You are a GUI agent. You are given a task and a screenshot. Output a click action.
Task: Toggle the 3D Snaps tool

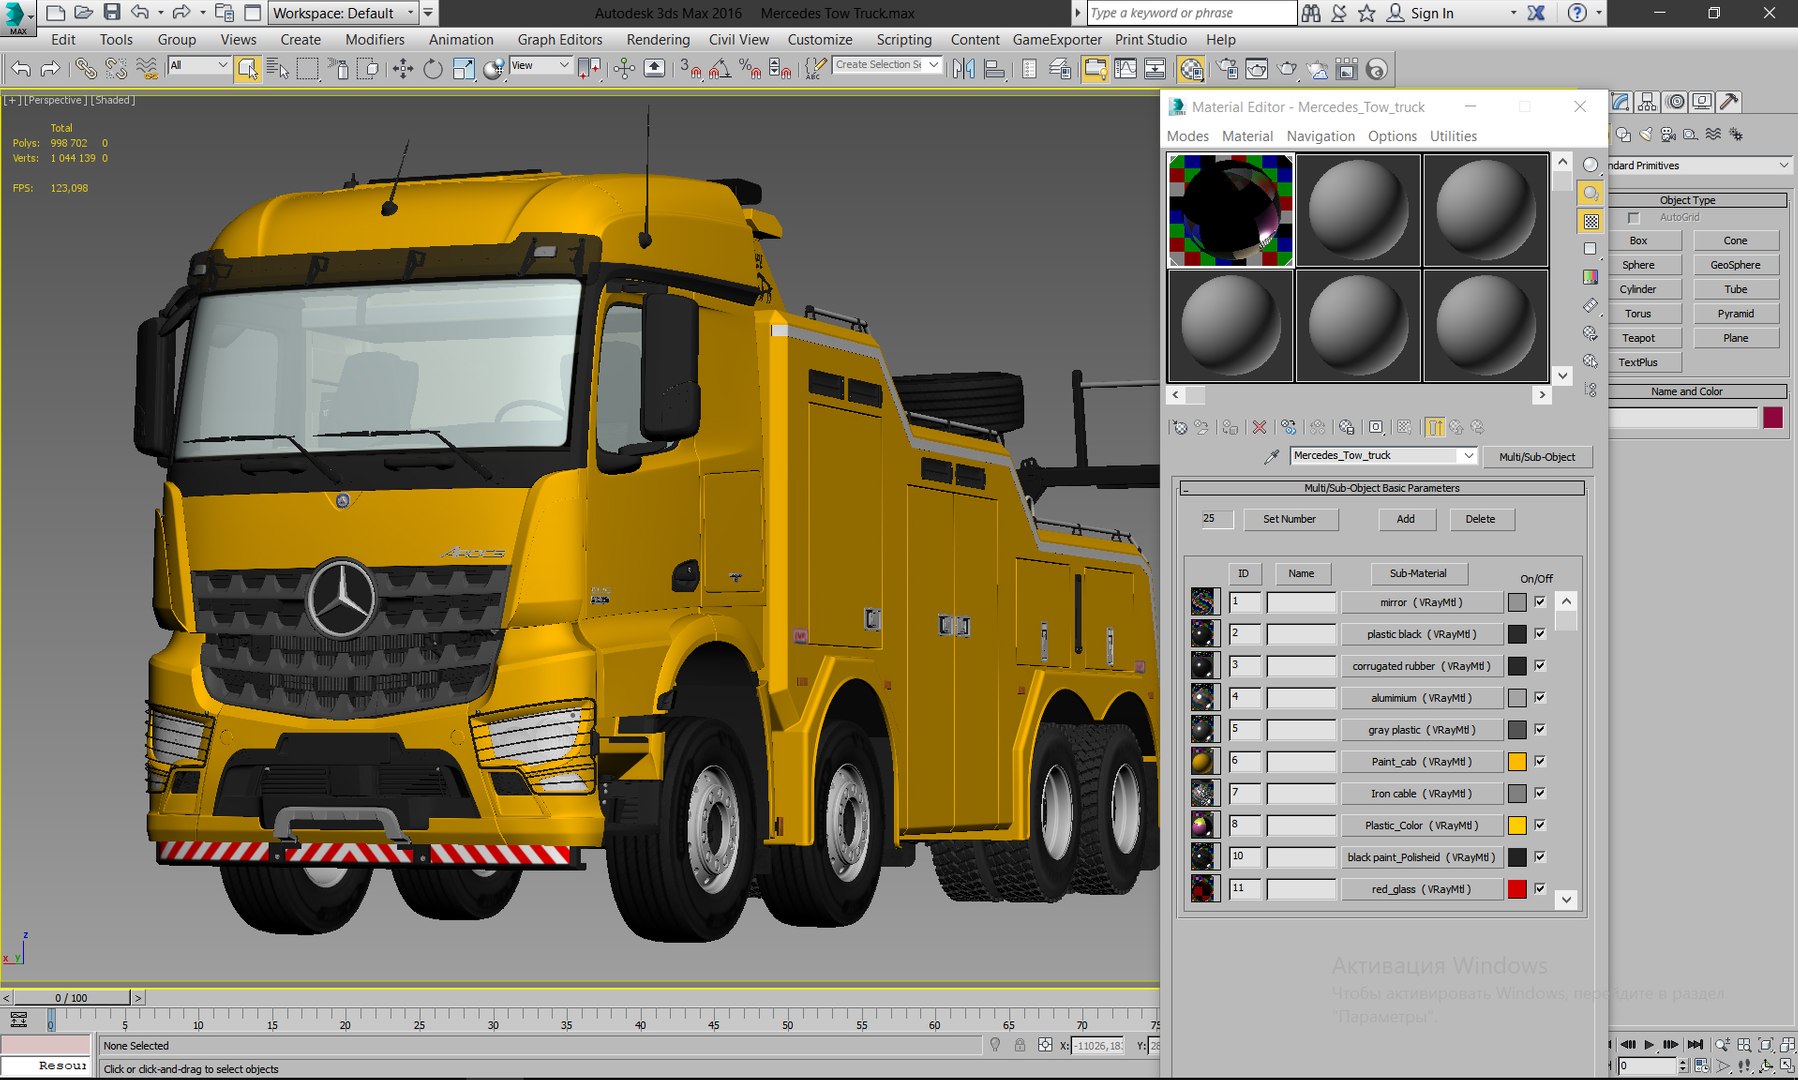(690, 68)
